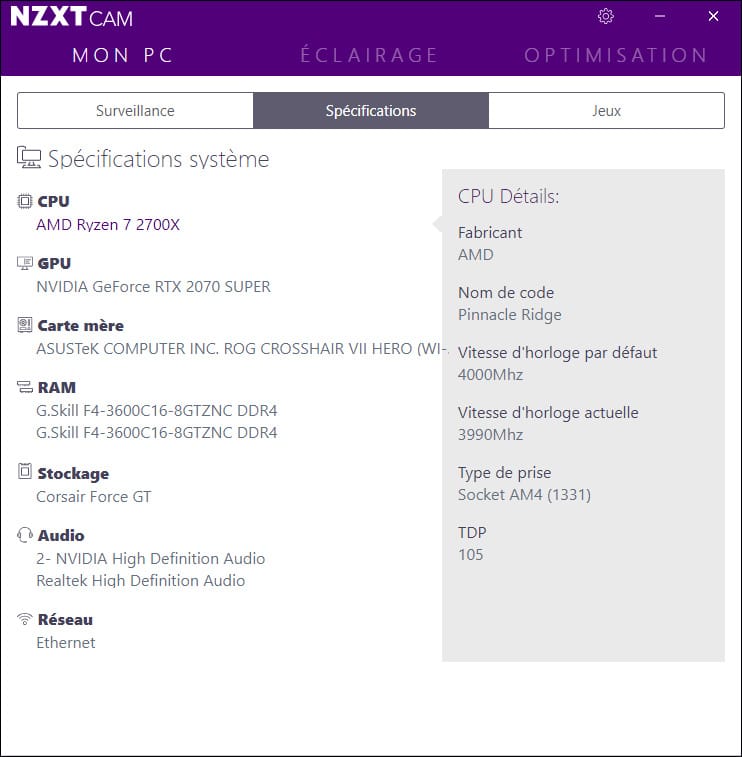
Task: Click the Audio headphones icon
Action: tap(25, 535)
